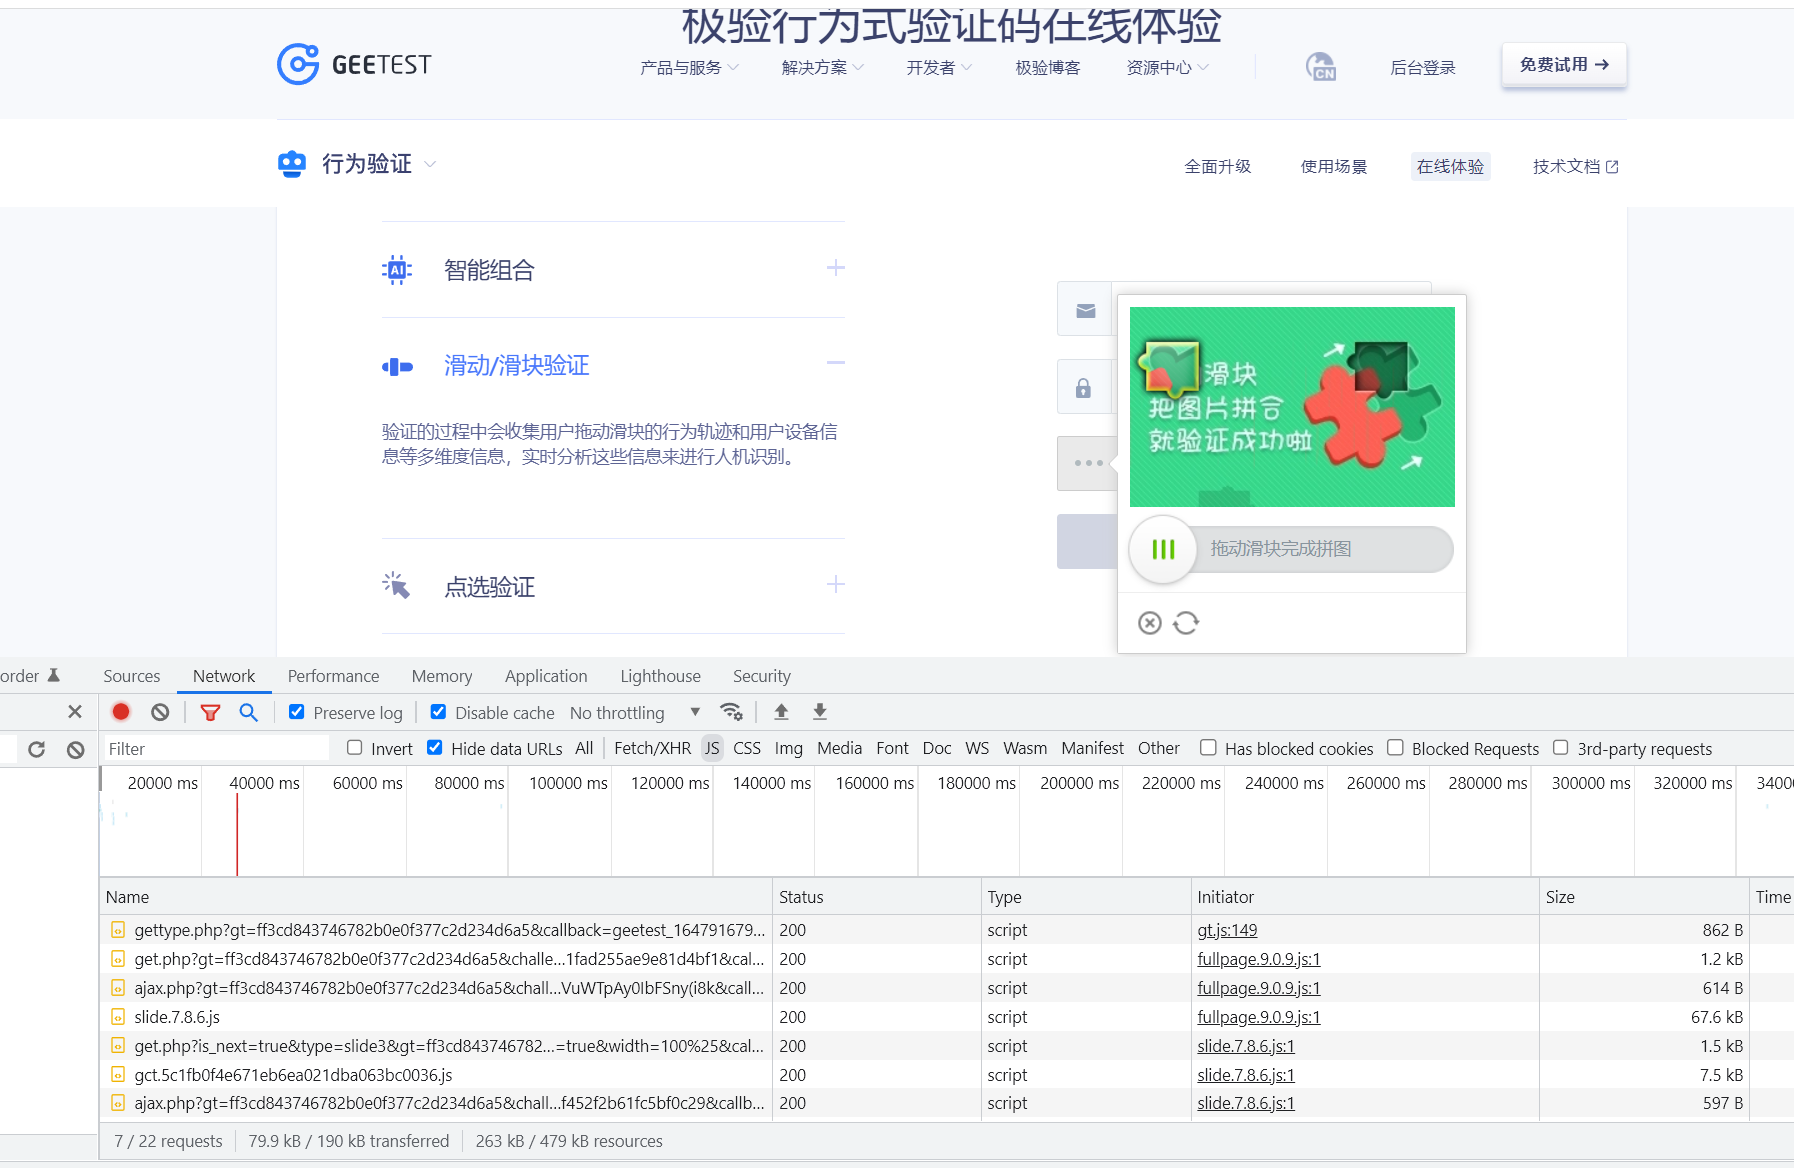
Task: Refresh the captcha puzzle image
Action: 1186,623
